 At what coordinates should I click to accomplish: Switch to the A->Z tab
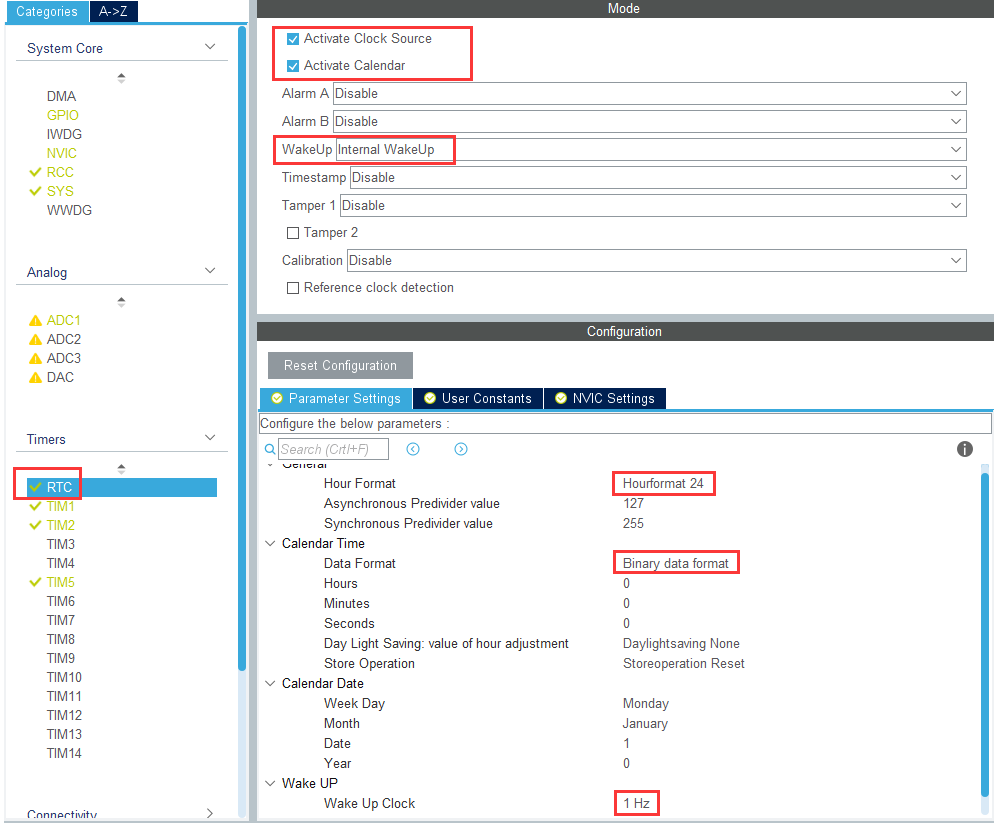click(x=113, y=11)
